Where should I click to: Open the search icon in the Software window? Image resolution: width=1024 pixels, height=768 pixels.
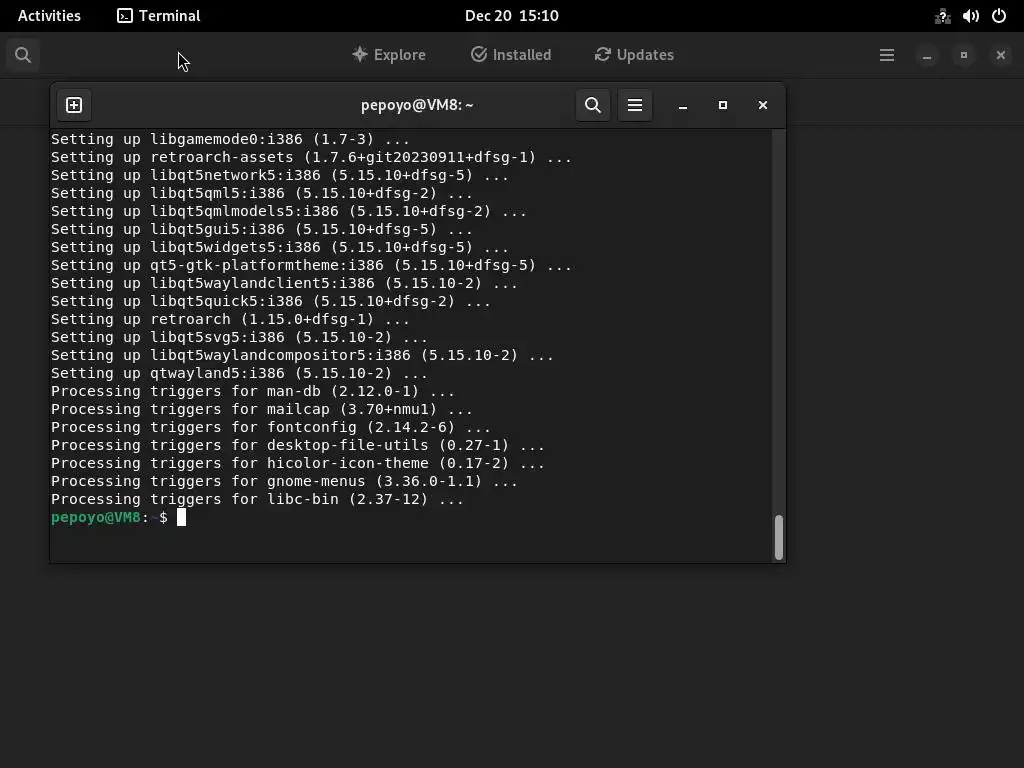pyautogui.click(x=23, y=55)
